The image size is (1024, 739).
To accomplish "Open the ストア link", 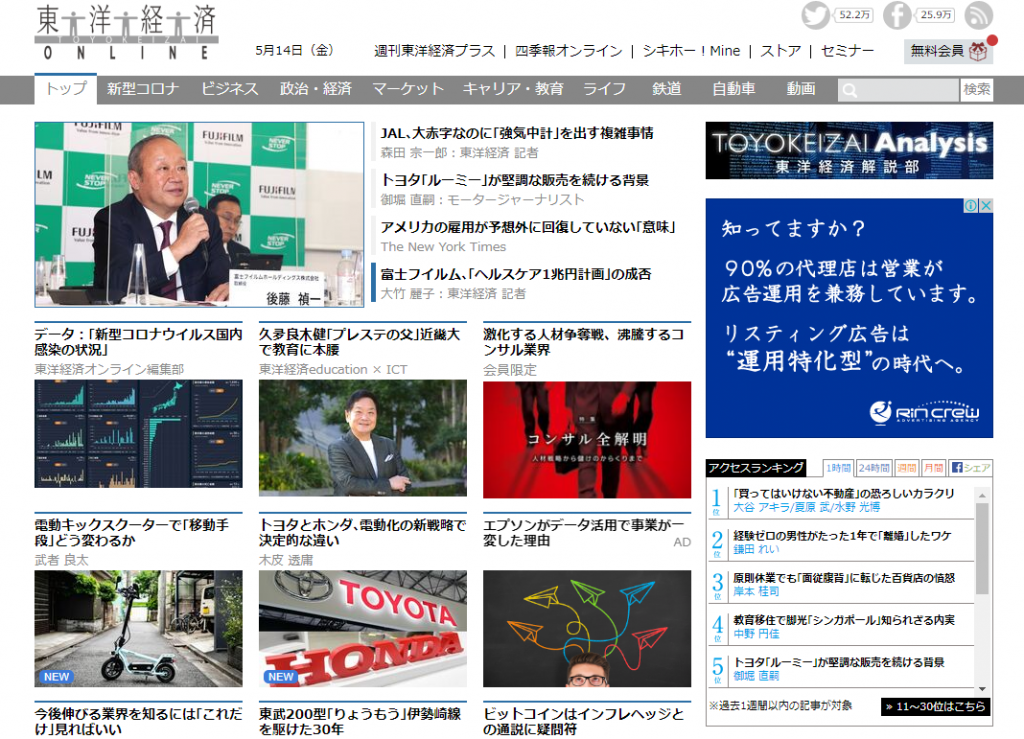I will (780, 51).
